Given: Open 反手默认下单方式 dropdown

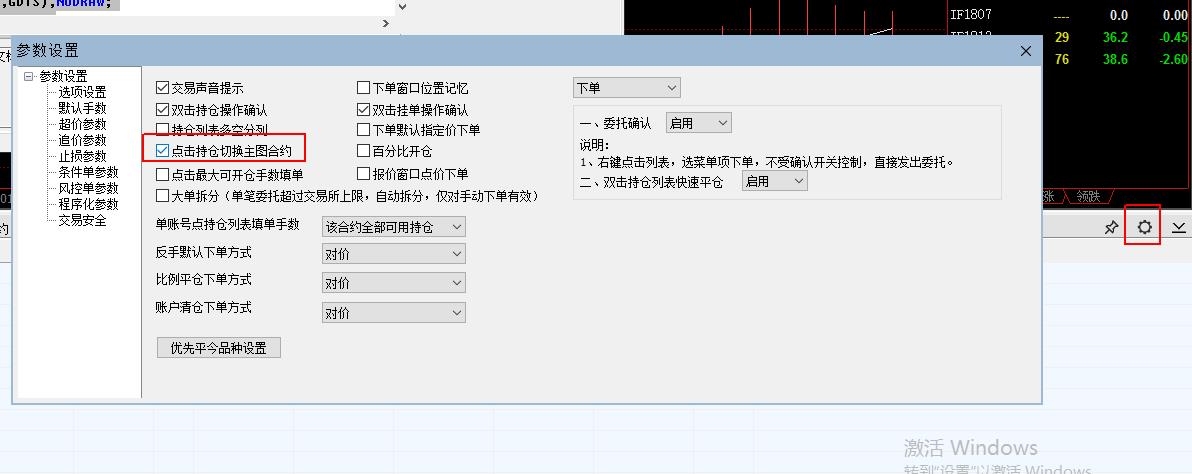Looking at the screenshot, I should point(393,254).
